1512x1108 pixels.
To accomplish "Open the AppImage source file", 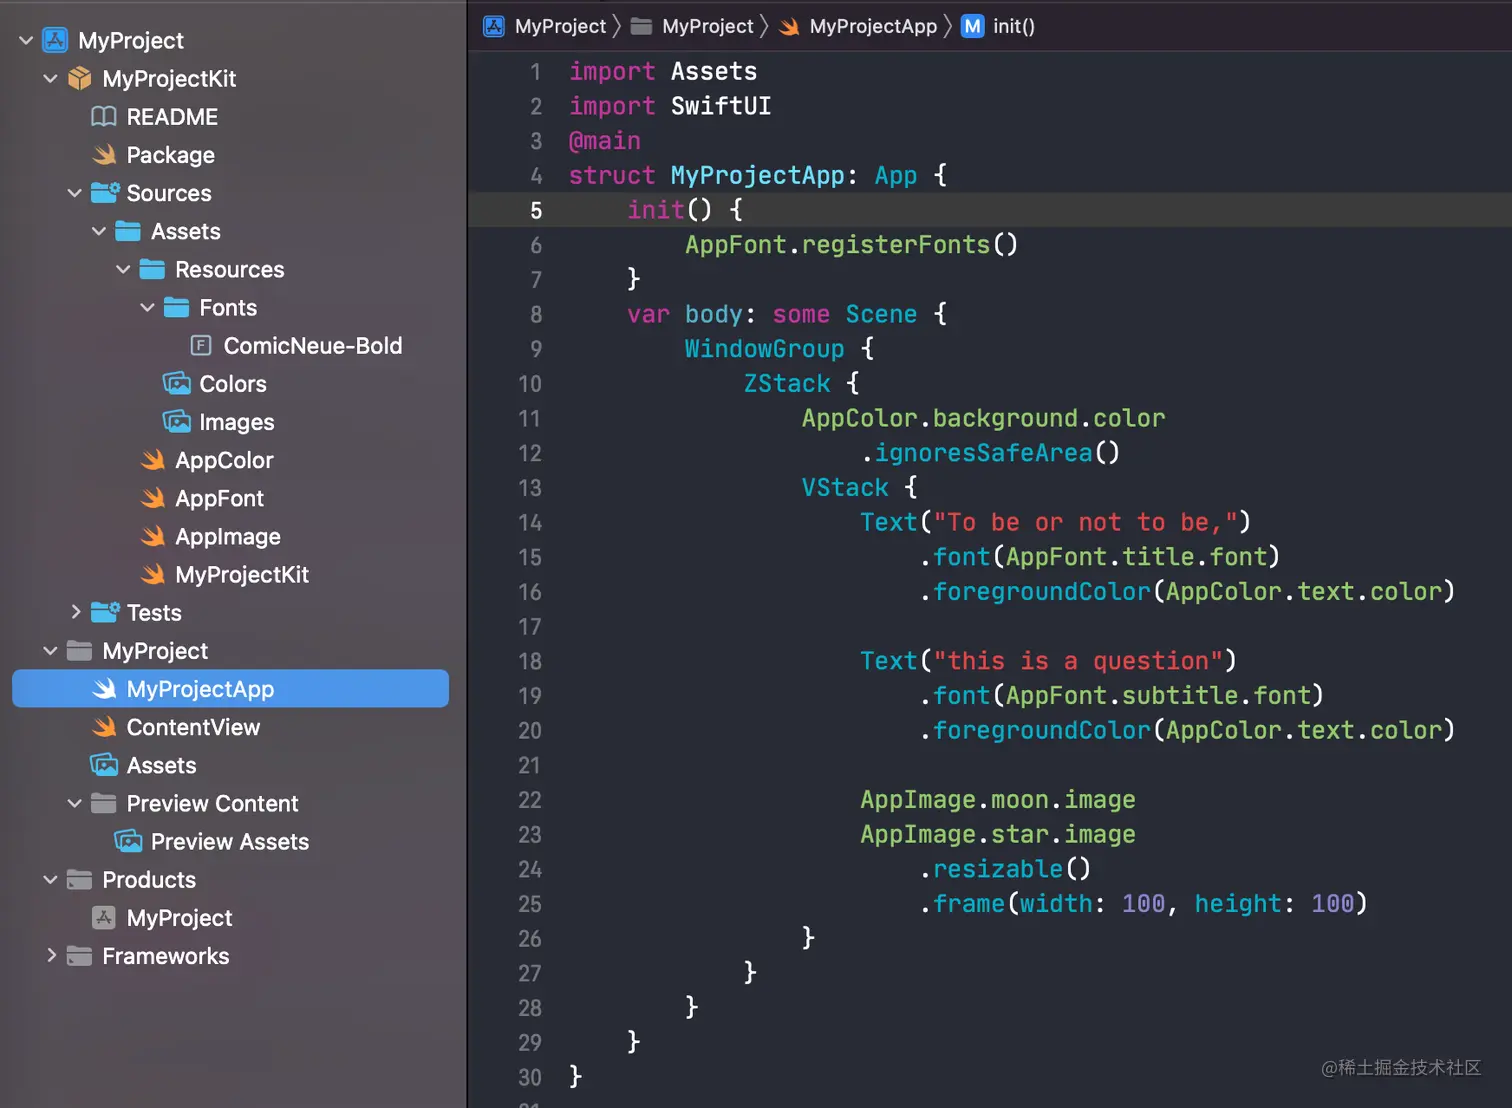I will (x=230, y=536).
